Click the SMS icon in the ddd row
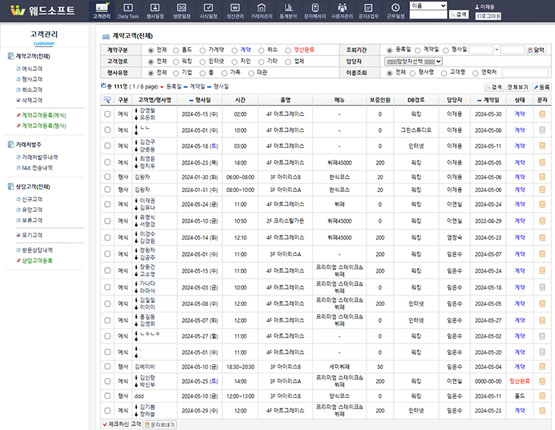Viewport: 555px width, 430px height. tap(542, 396)
